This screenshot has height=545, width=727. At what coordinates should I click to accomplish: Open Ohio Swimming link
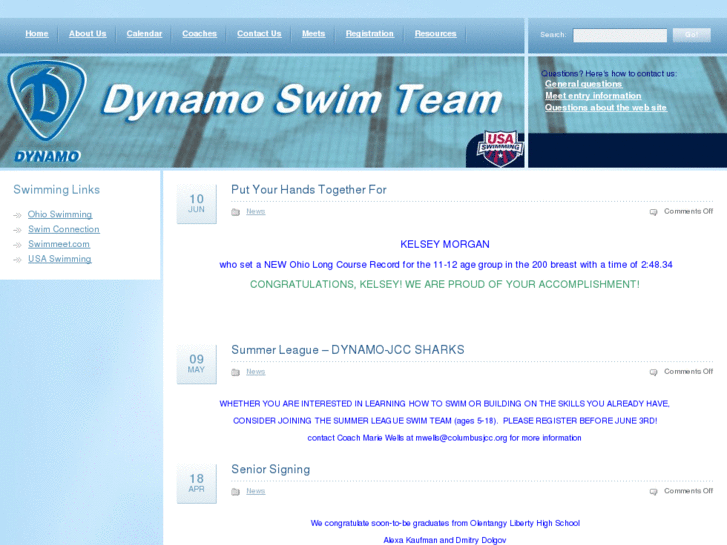point(60,214)
